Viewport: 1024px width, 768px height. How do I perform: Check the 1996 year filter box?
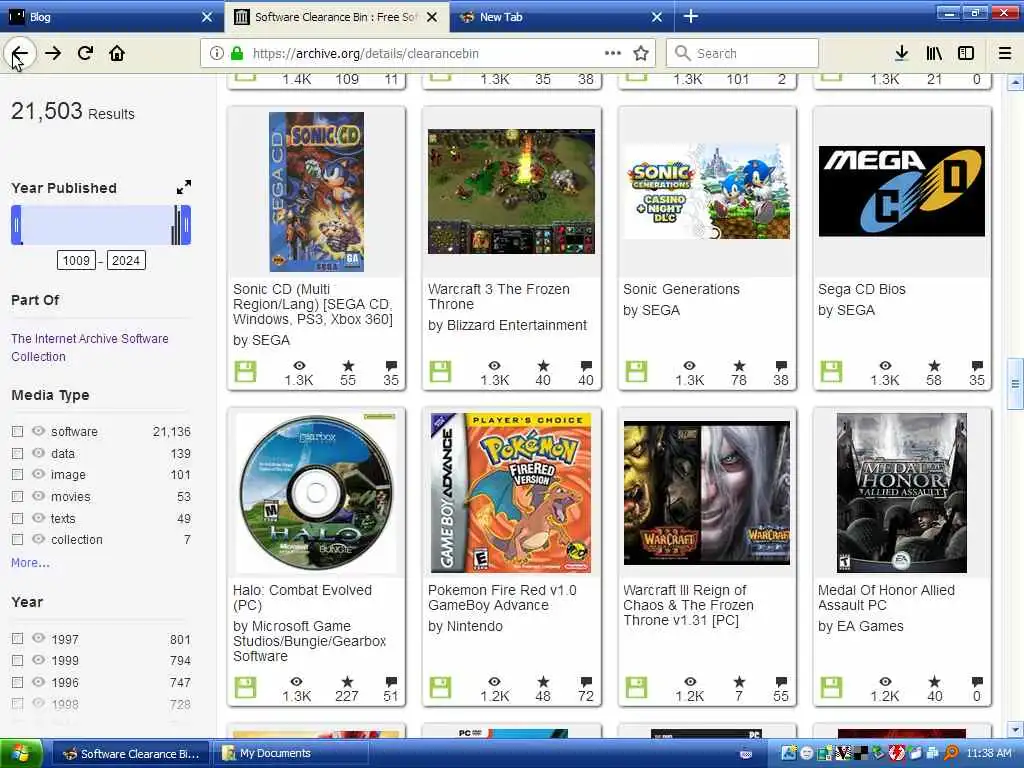pos(18,682)
